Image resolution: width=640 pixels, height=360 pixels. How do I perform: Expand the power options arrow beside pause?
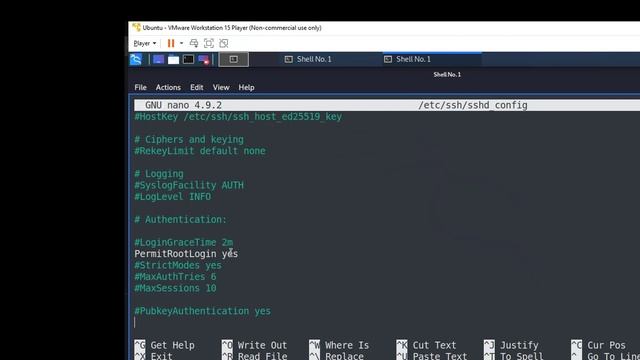coord(182,43)
